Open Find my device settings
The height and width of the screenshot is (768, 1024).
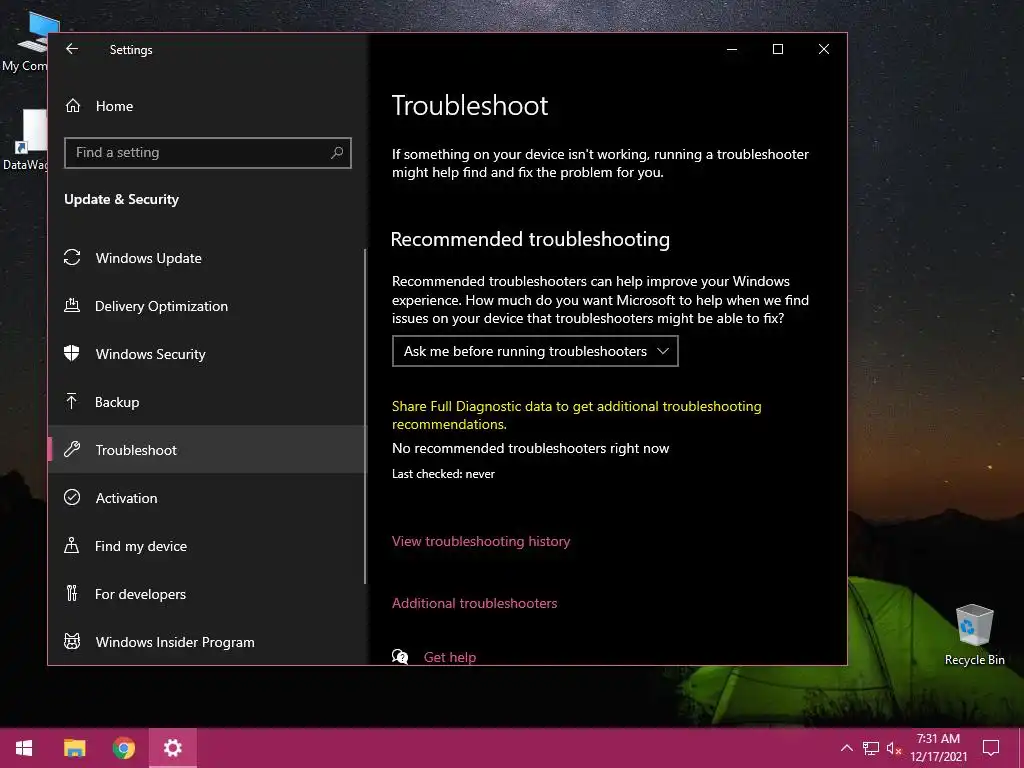207,546
